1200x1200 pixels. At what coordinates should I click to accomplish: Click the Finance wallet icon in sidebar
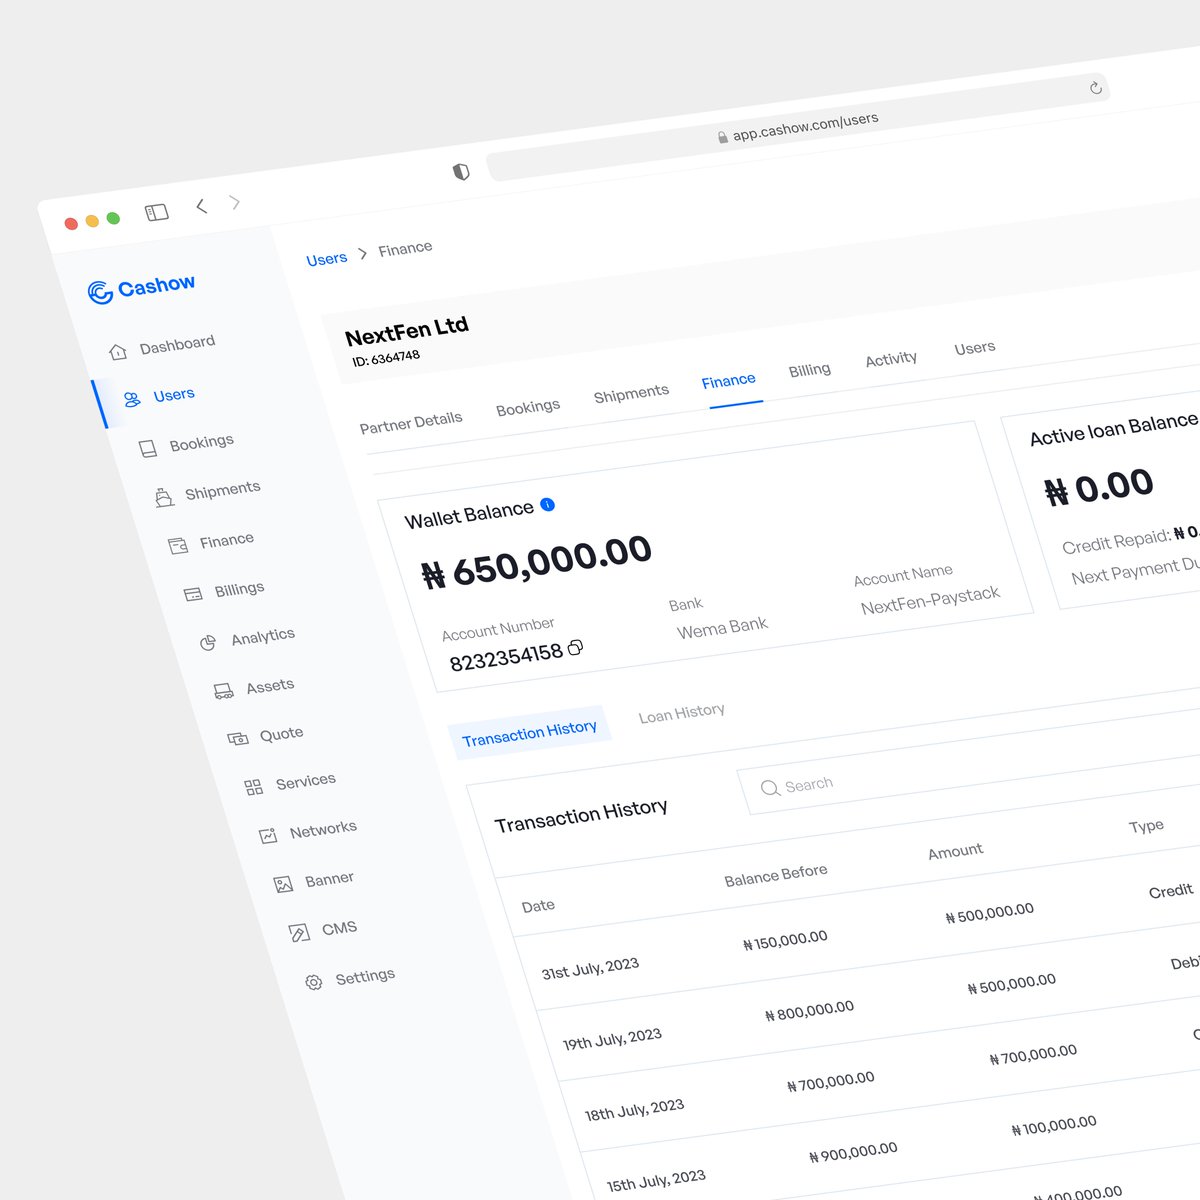pos(178,546)
